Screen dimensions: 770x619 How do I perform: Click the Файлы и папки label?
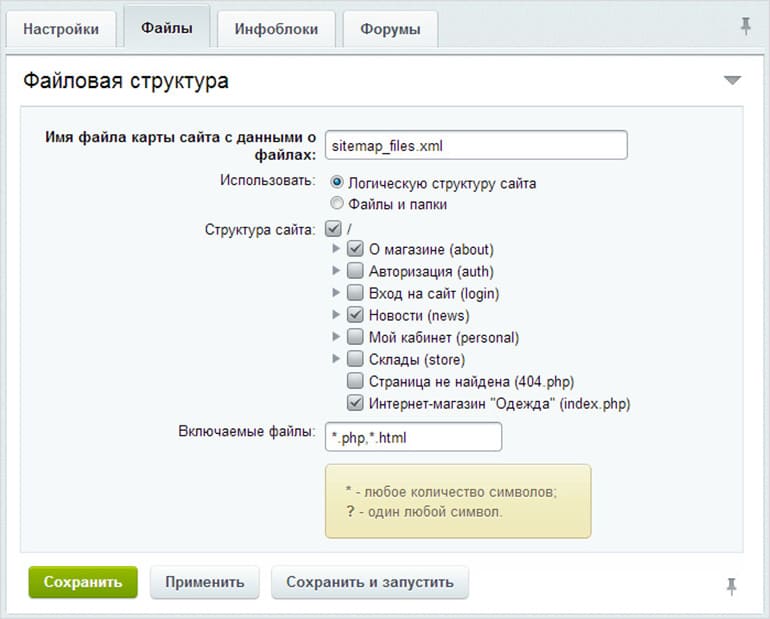[x=397, y=204]
